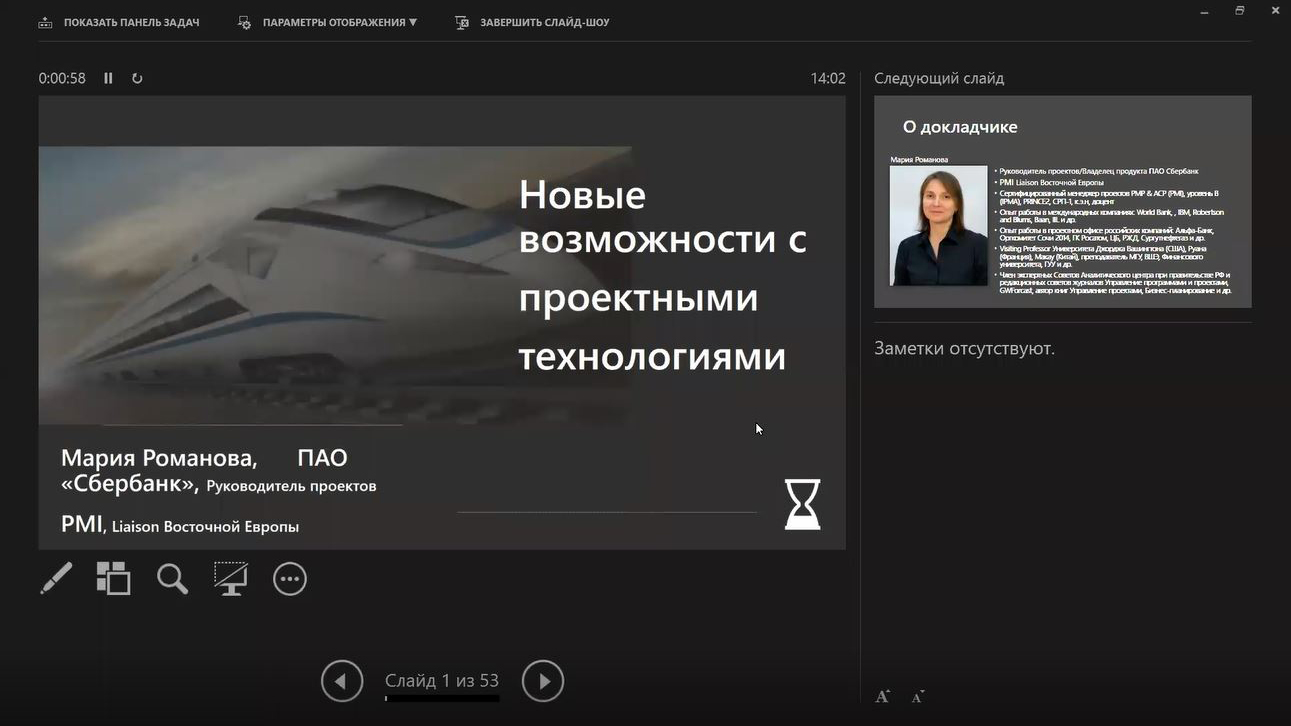Toggle the black screen slide-show icon
1291x726 pixels.
231,578
